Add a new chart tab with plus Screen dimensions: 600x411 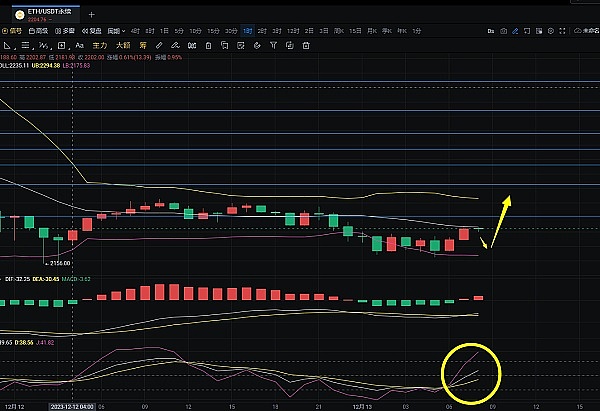pyautogui.click(x=92, y=14)
